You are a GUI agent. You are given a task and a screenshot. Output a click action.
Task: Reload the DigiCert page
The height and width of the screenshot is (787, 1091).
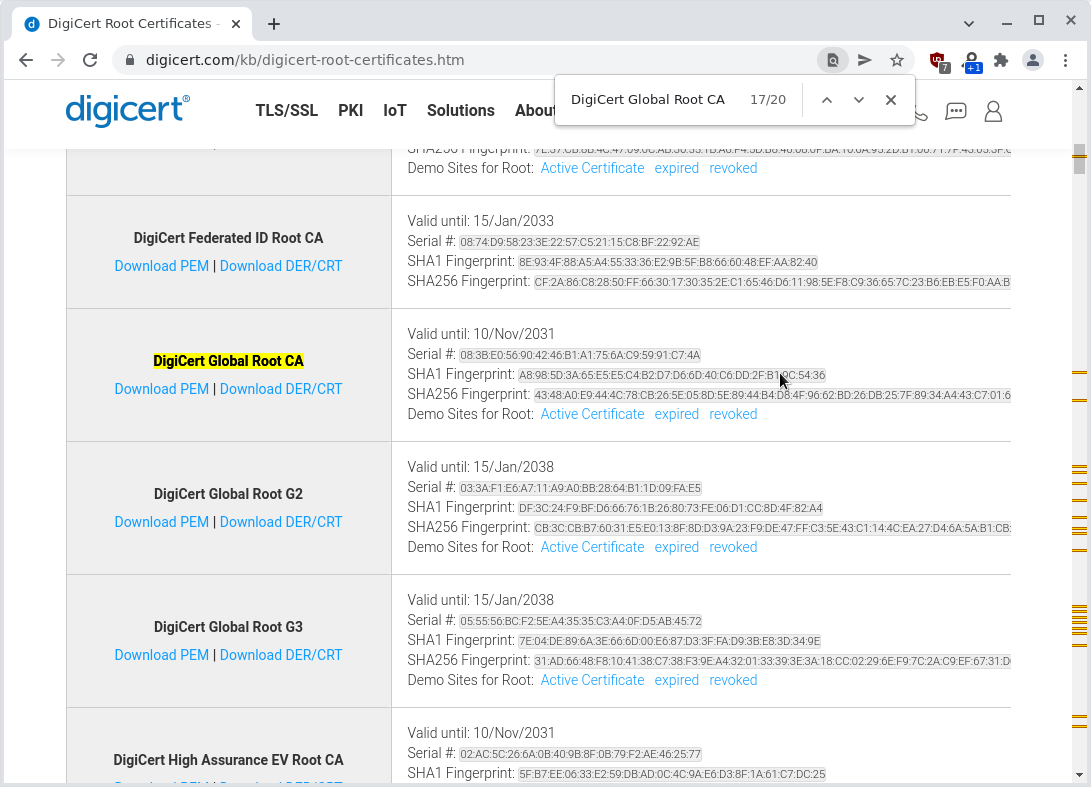coord(90,60)
